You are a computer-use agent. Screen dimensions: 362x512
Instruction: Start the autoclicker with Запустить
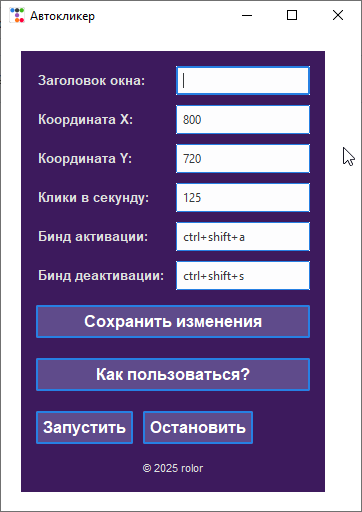[x=84, y=428]
